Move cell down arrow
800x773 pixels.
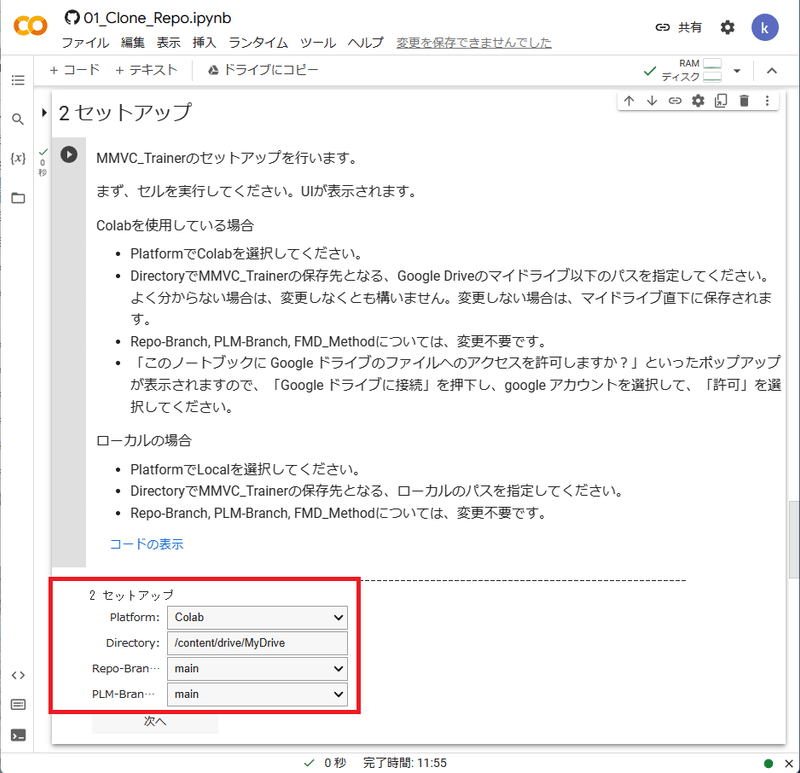tap(652, 101)
